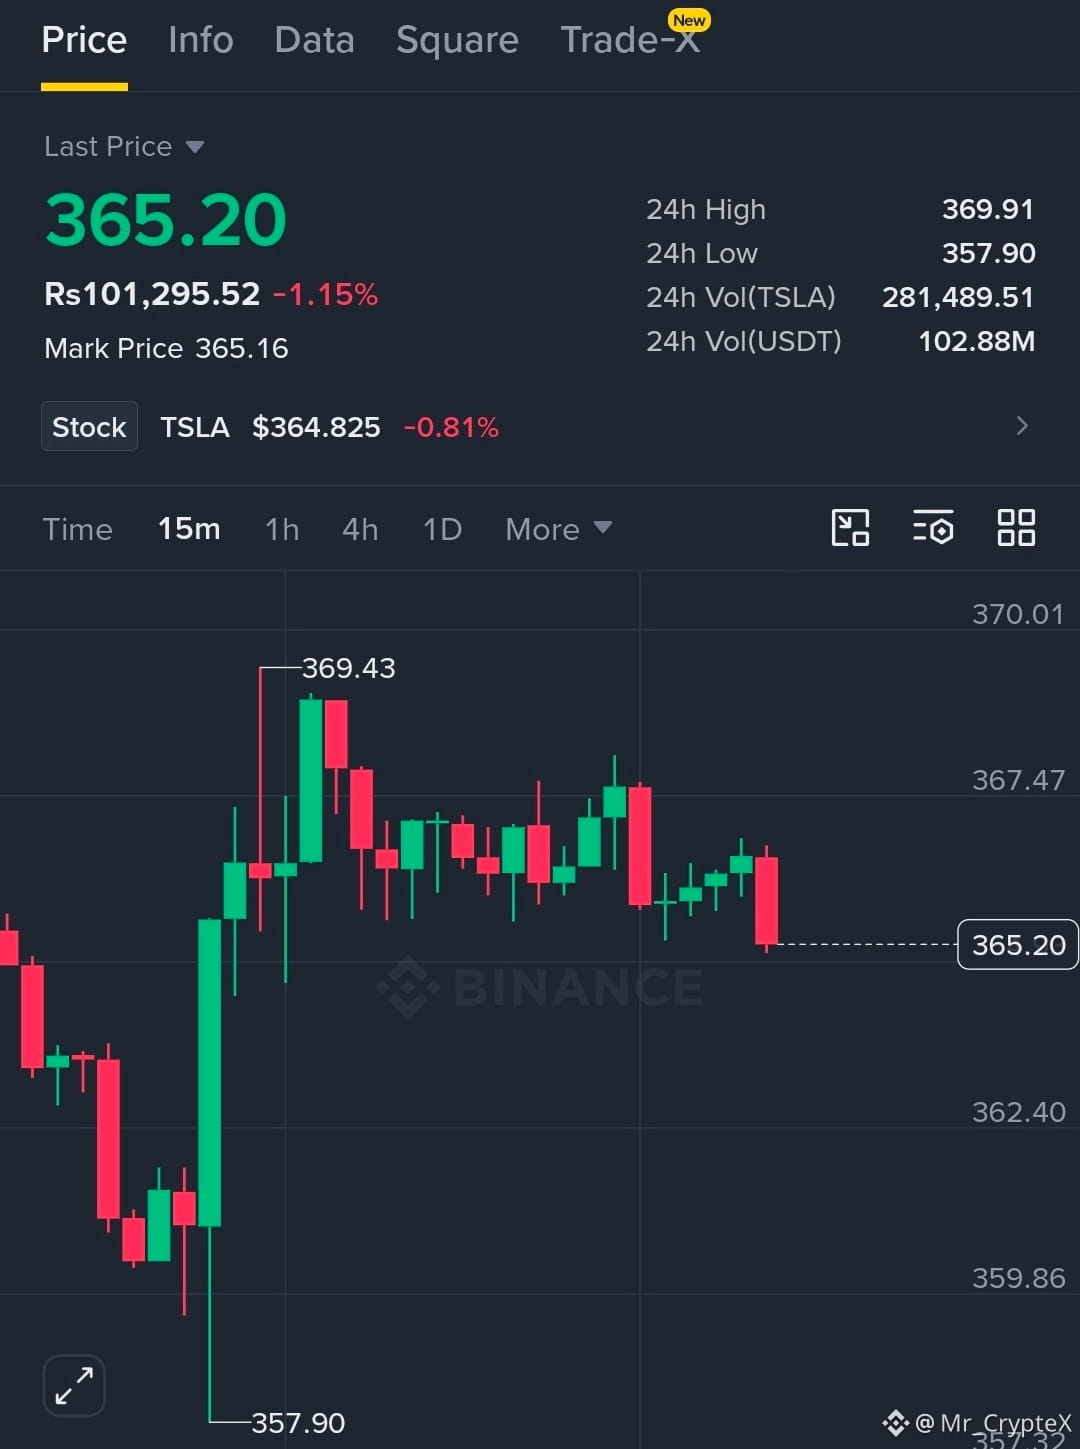The height and width of the screenshot is (1449, 1080).
Task: Switch to the 1h timeframe
Action: coord(282,528)
